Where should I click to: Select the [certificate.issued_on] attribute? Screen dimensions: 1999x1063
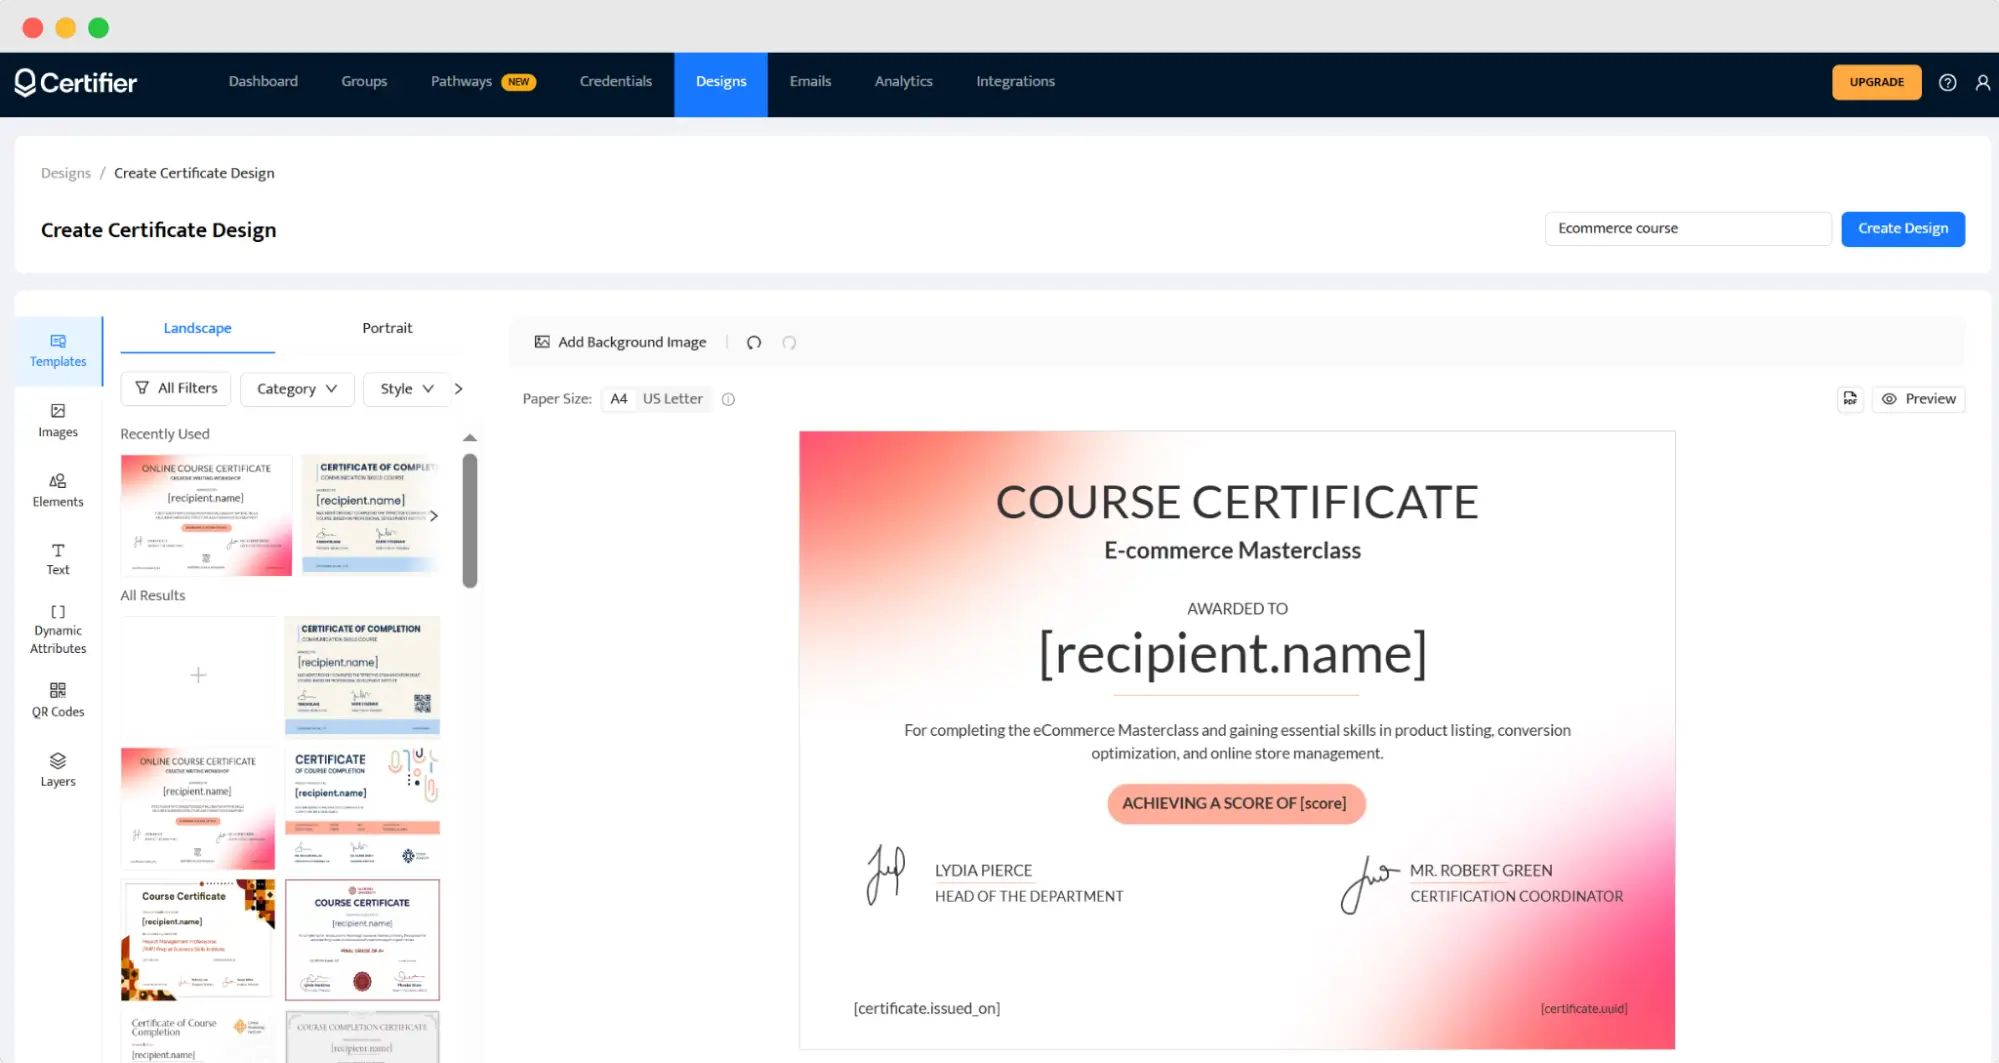click(926, 1008)
